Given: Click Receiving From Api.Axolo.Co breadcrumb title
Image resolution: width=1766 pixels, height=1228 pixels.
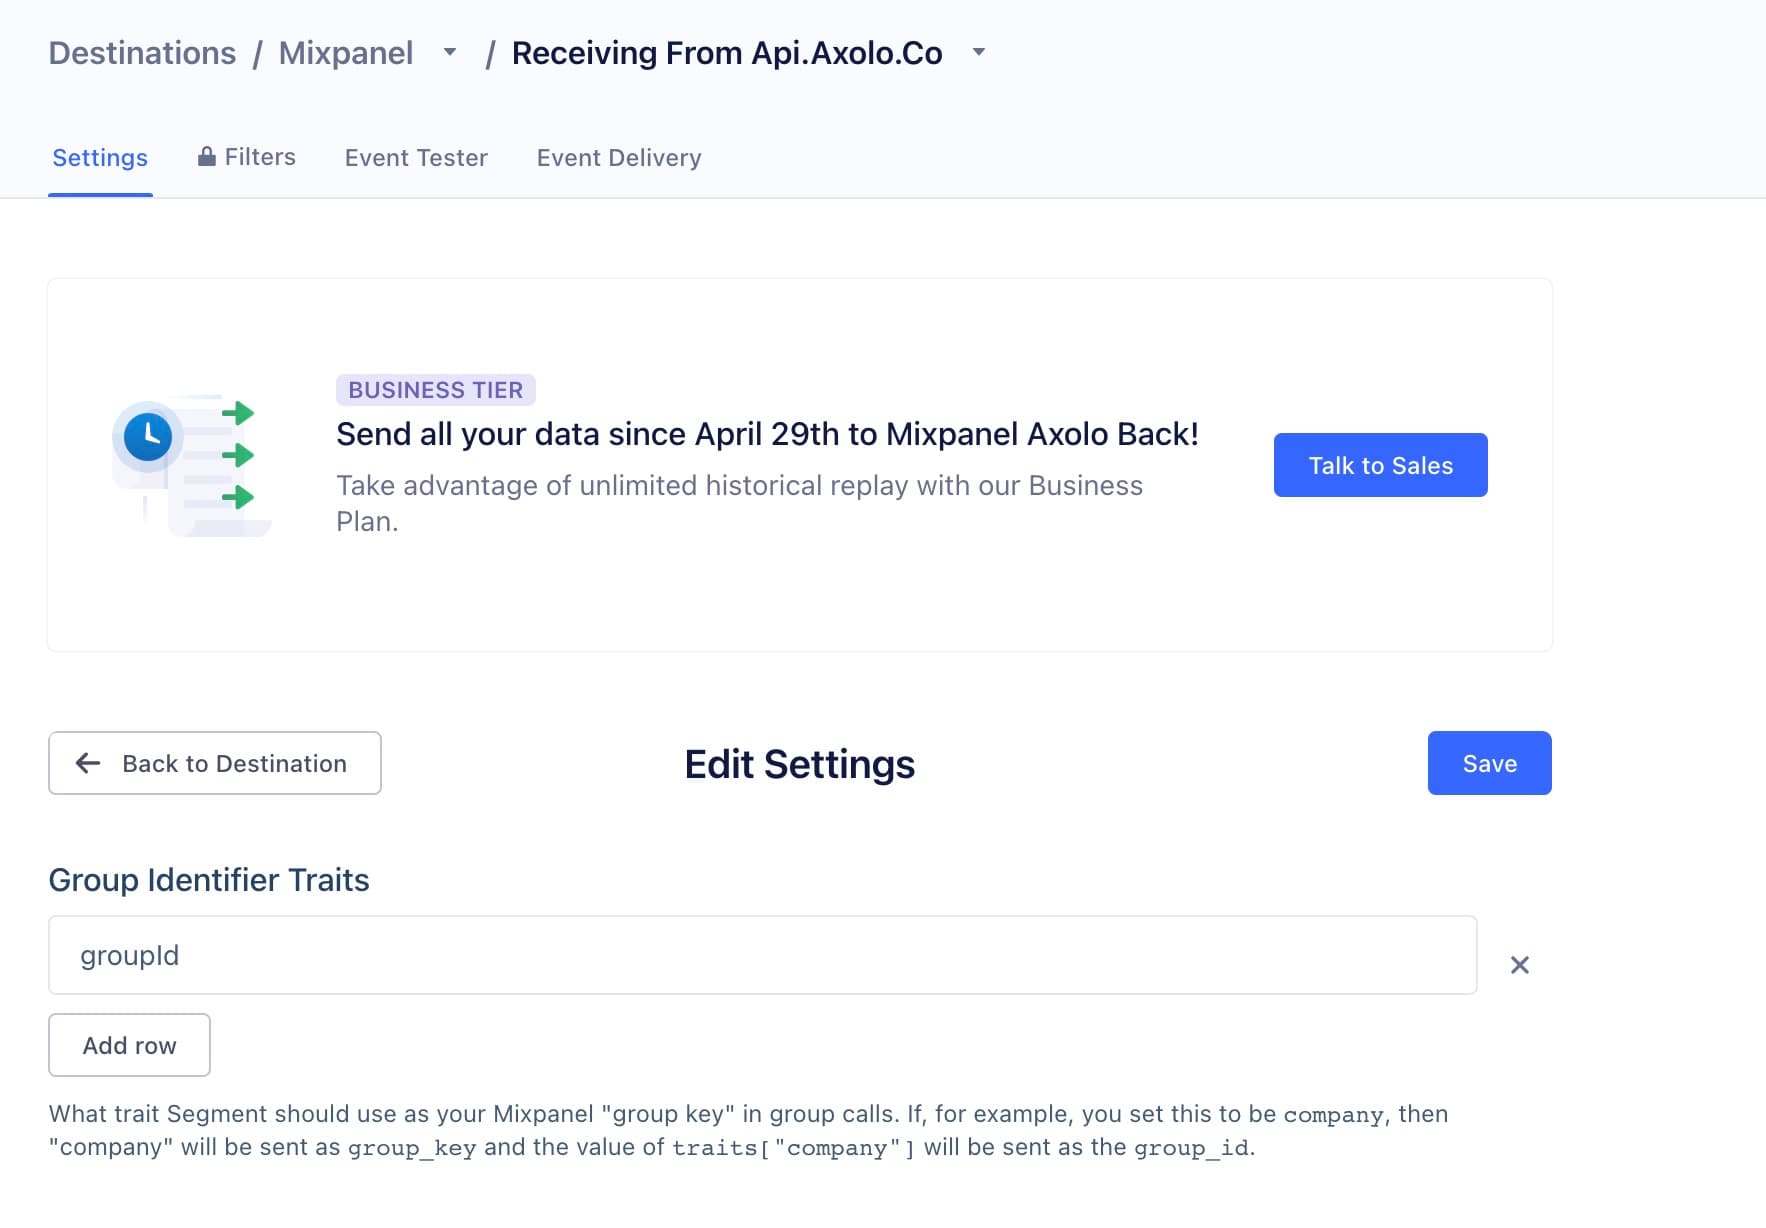Looking at the screenshot, I should coord(727,53).
